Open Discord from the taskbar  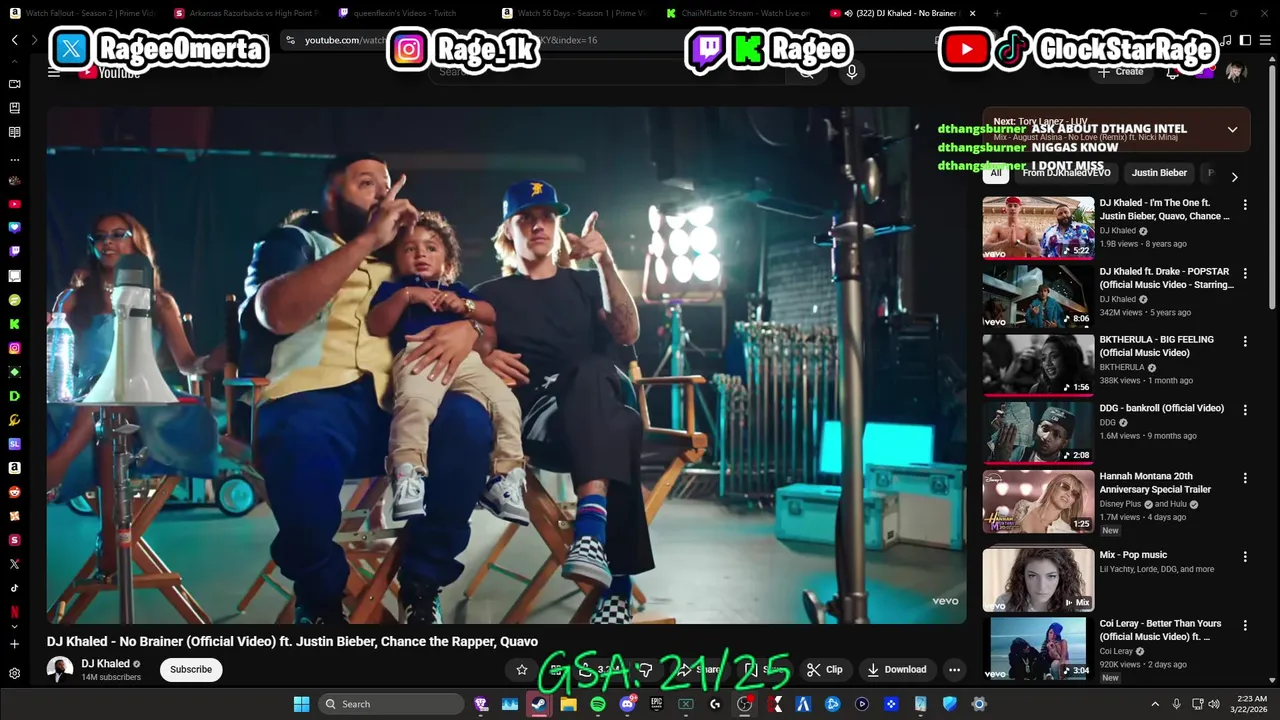tap(627, 704)
